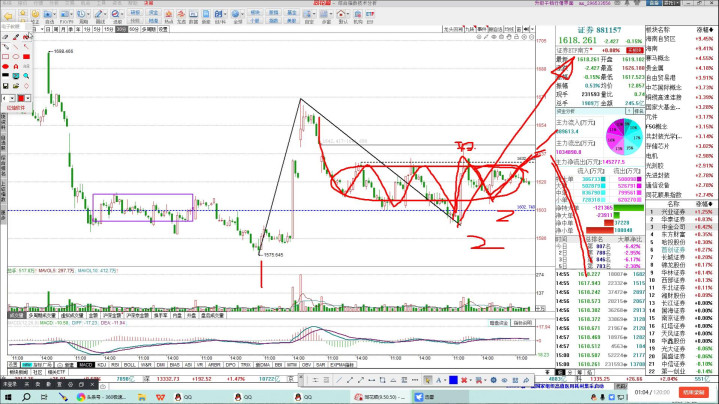This screenshot has height=404, width=719.
Task: Click the 选股 stock picker toolbar icon
Action: pyautogui.click(x=115, y=14)
